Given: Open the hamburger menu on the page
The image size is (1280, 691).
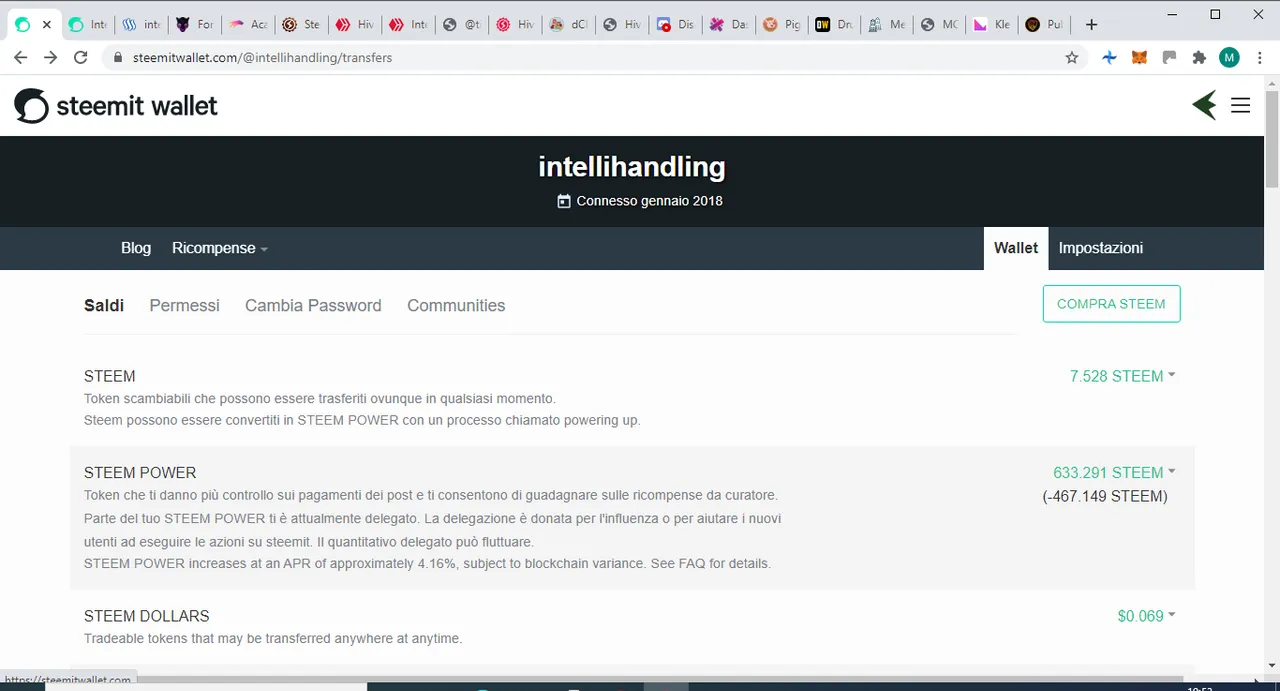Looking at the screenshot, I should pos(1240,105).
